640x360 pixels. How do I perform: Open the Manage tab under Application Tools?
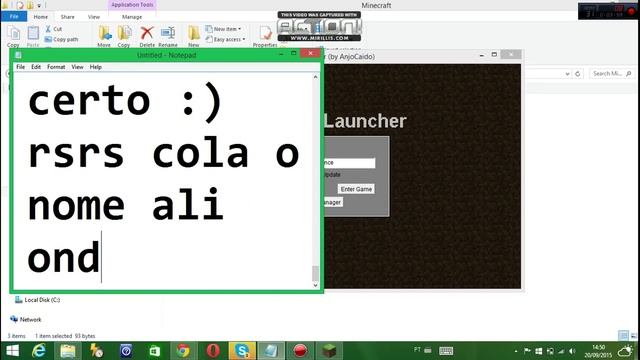(x=132, y=17)
